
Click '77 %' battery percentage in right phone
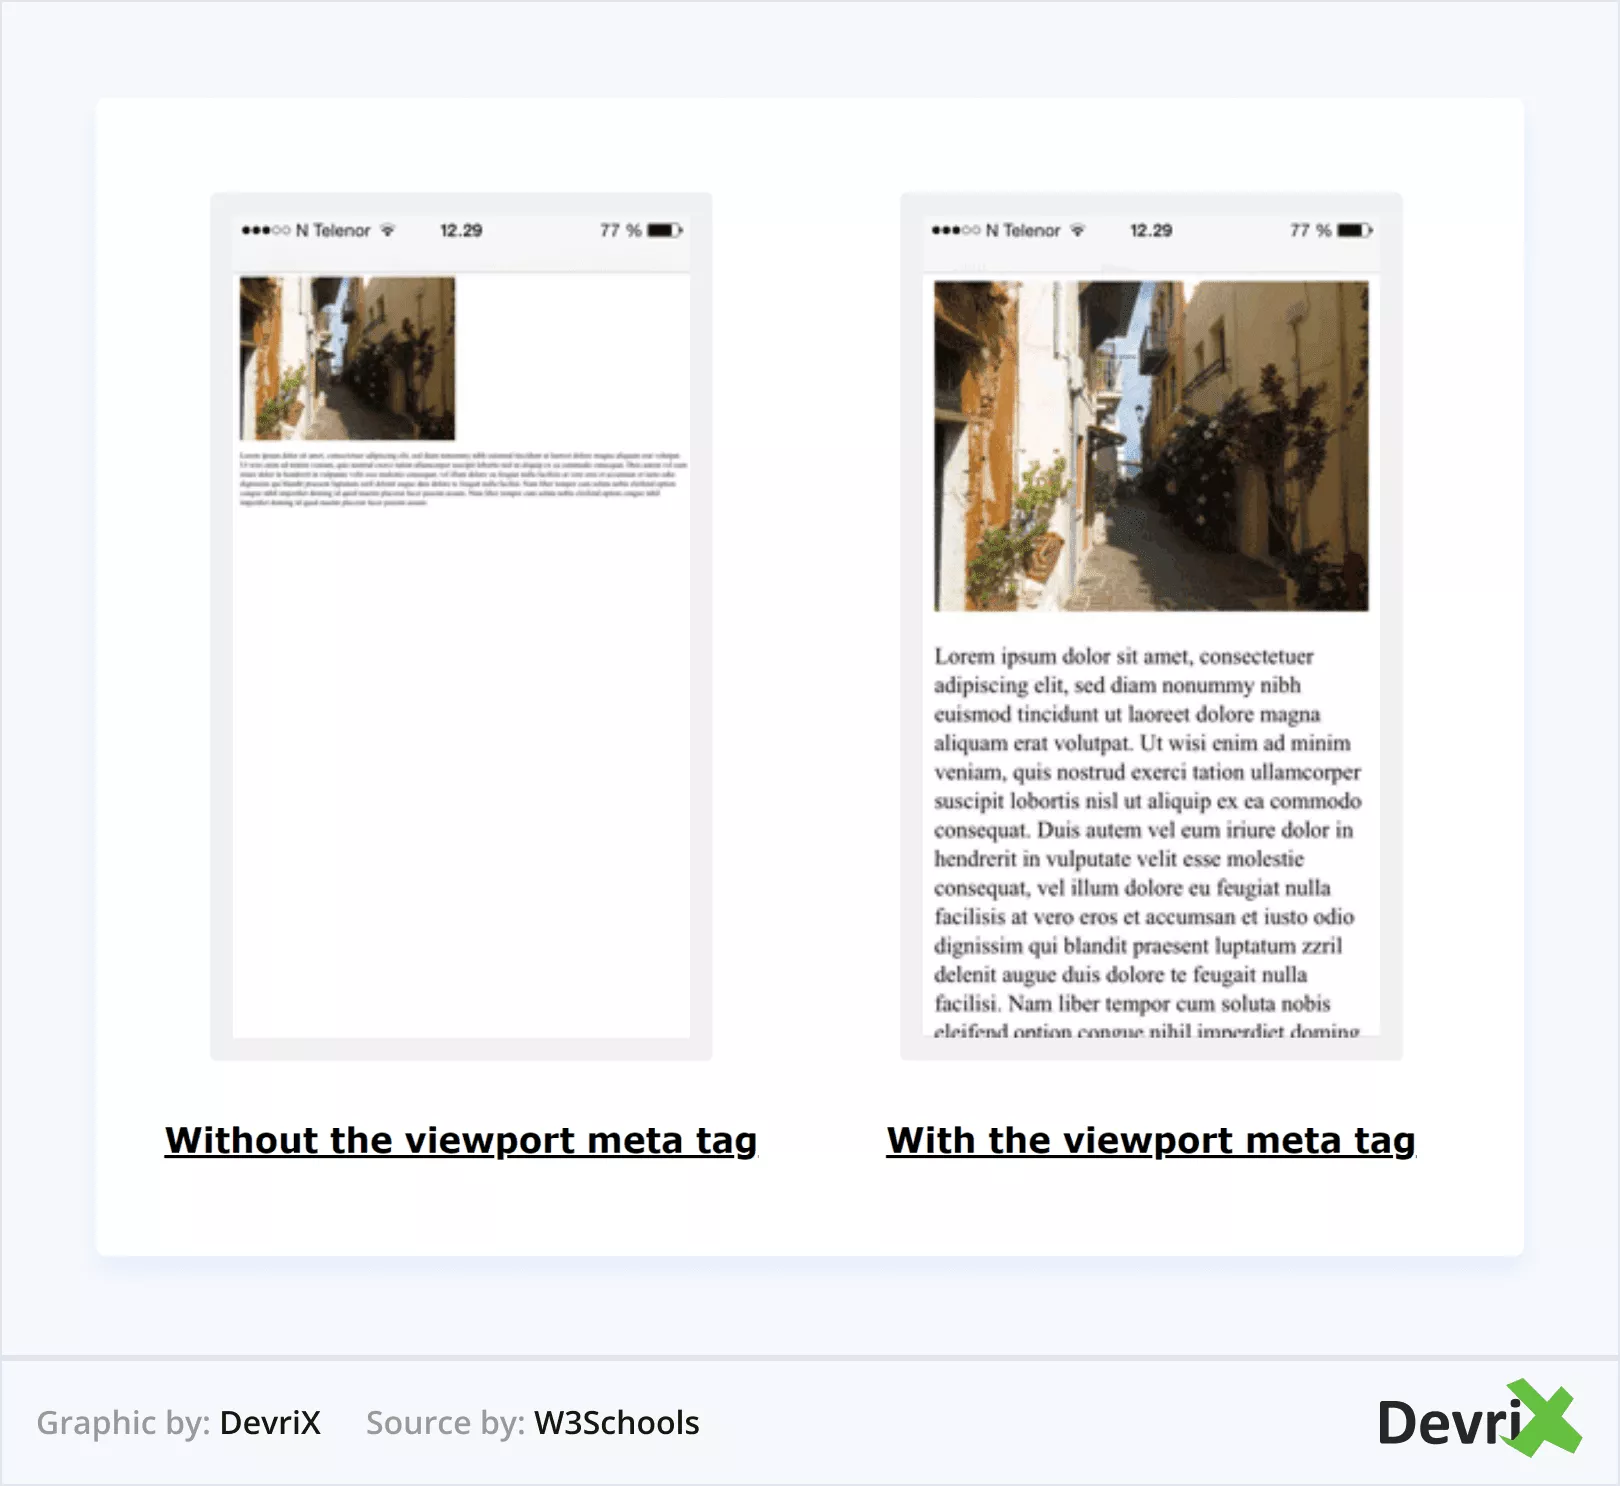(x=1311, y=230)
